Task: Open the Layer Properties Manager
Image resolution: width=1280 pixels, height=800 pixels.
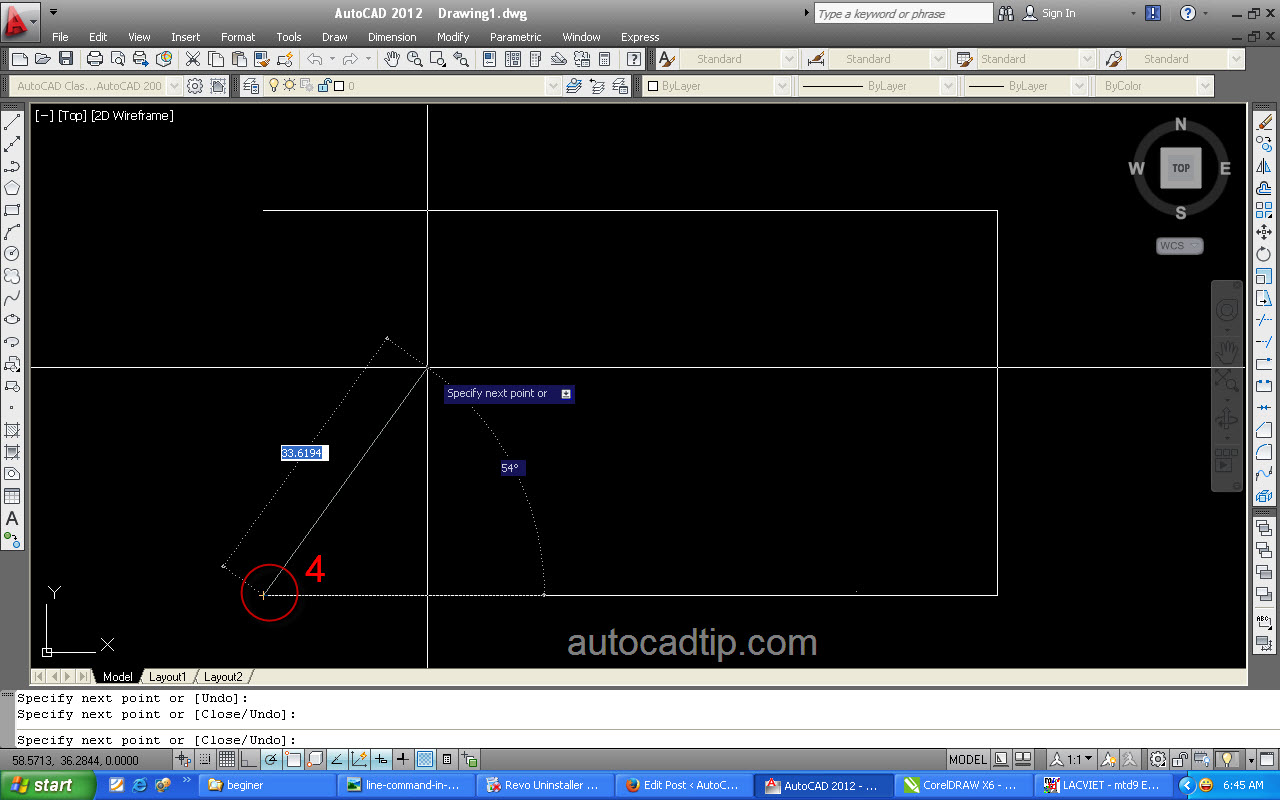Action: (x=249, y=86)
